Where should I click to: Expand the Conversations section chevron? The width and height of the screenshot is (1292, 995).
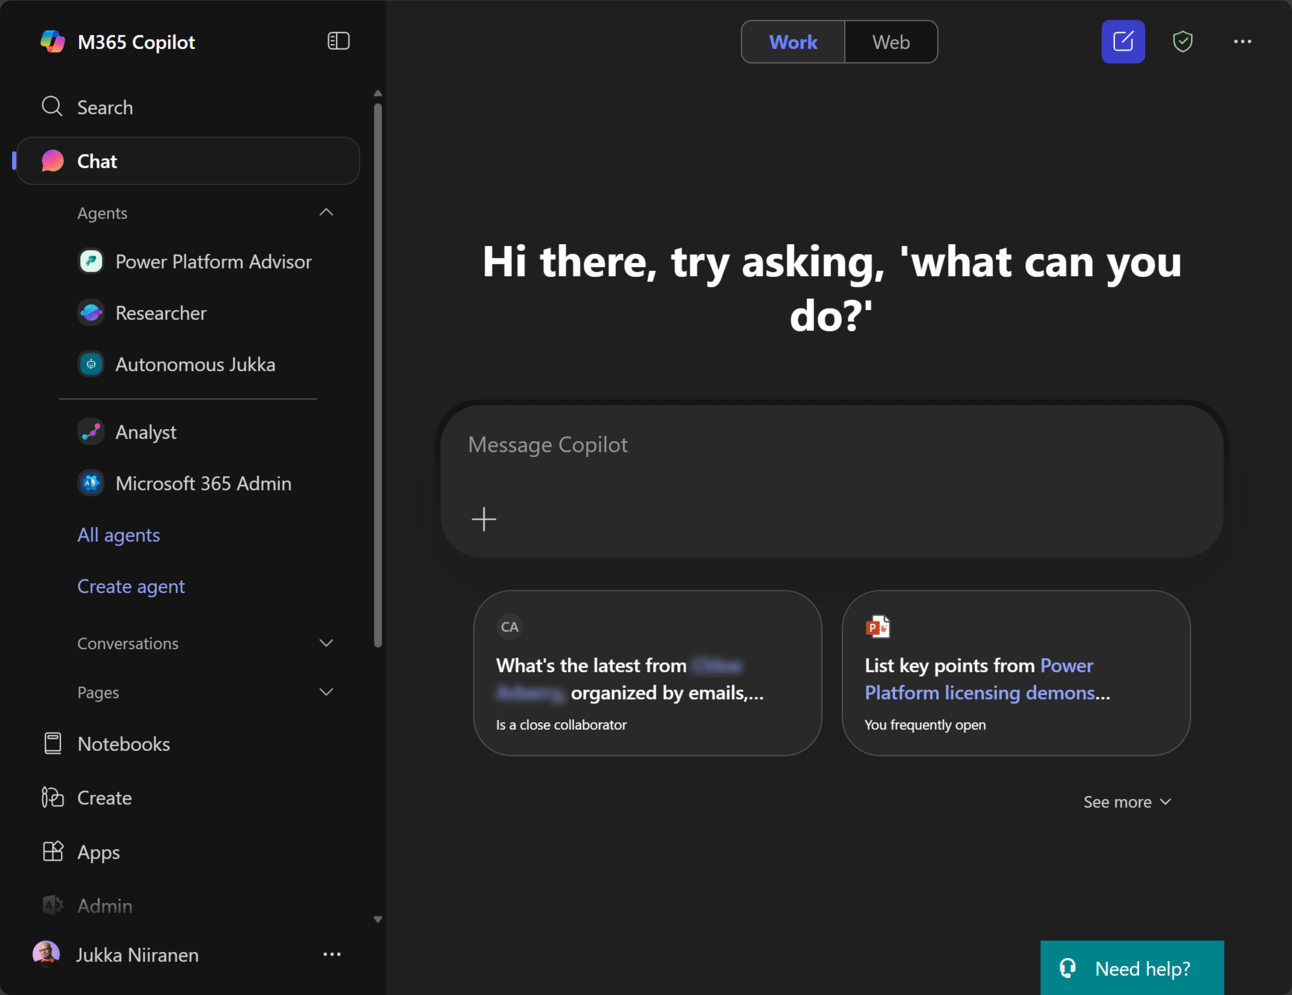tap(326, 643)
